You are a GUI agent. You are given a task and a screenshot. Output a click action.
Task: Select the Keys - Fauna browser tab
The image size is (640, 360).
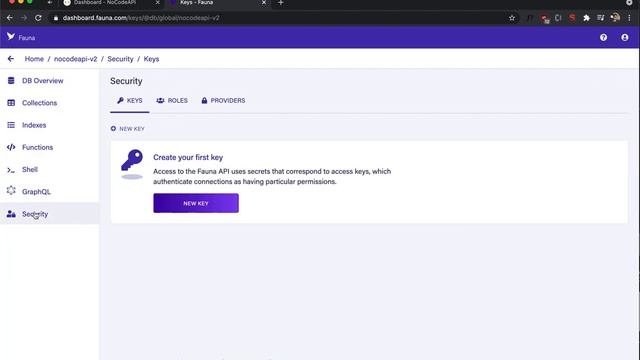coord(196,3)
